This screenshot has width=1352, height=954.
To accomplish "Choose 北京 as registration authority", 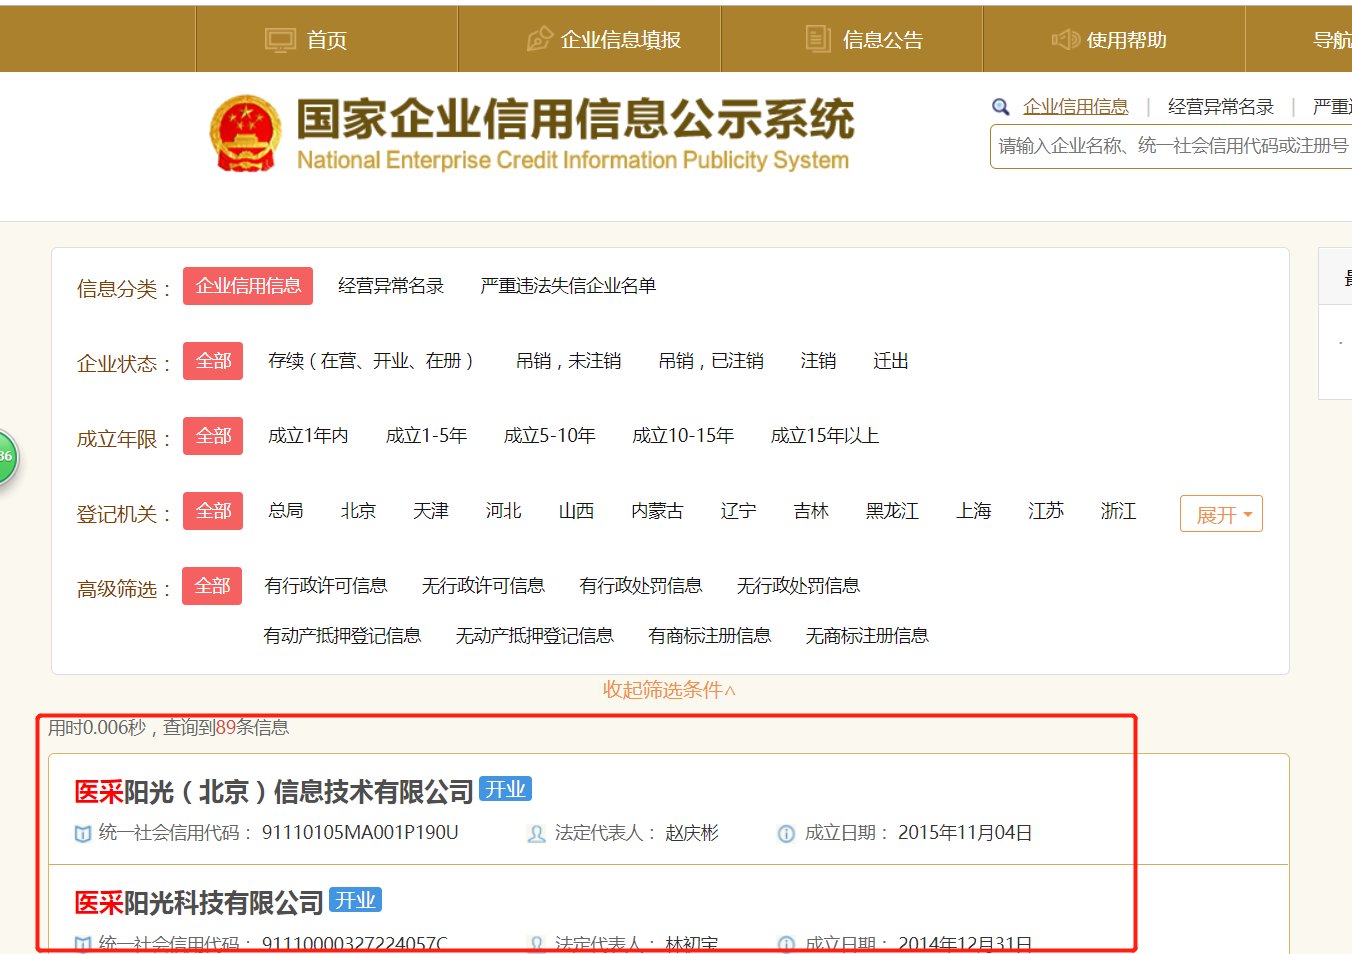I will 358,511.
